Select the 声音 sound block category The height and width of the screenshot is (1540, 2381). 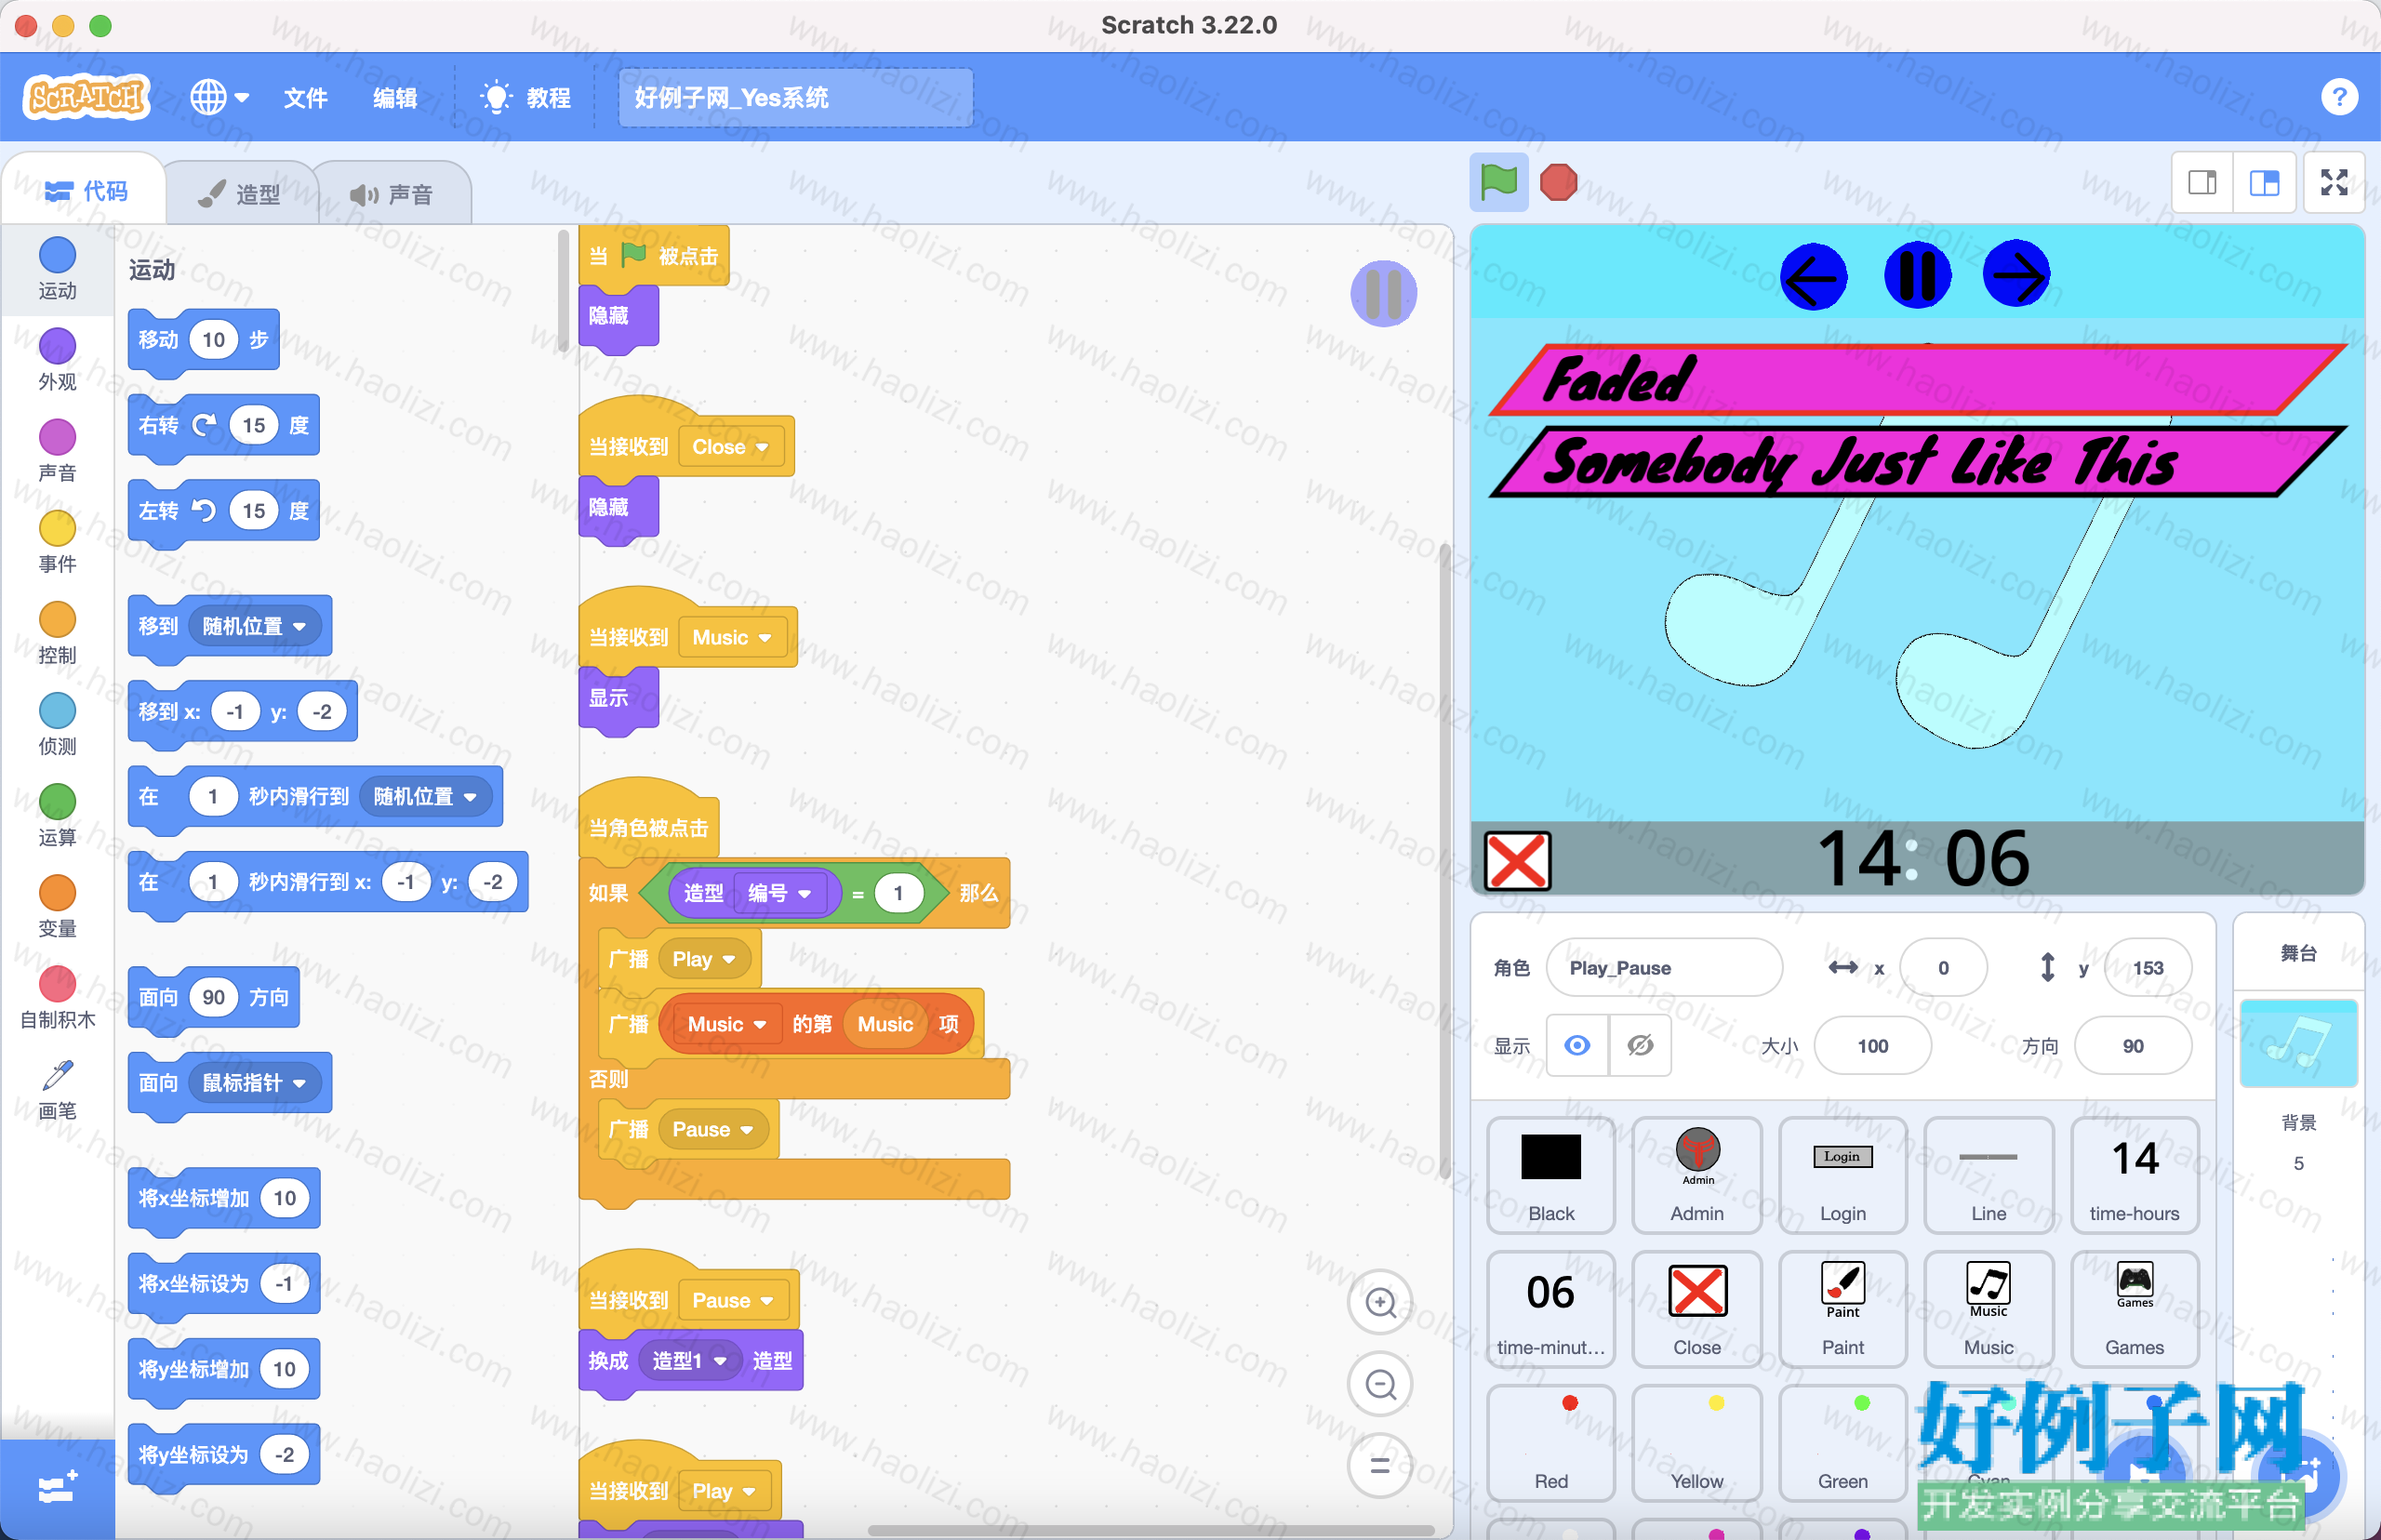click(57, 450)
